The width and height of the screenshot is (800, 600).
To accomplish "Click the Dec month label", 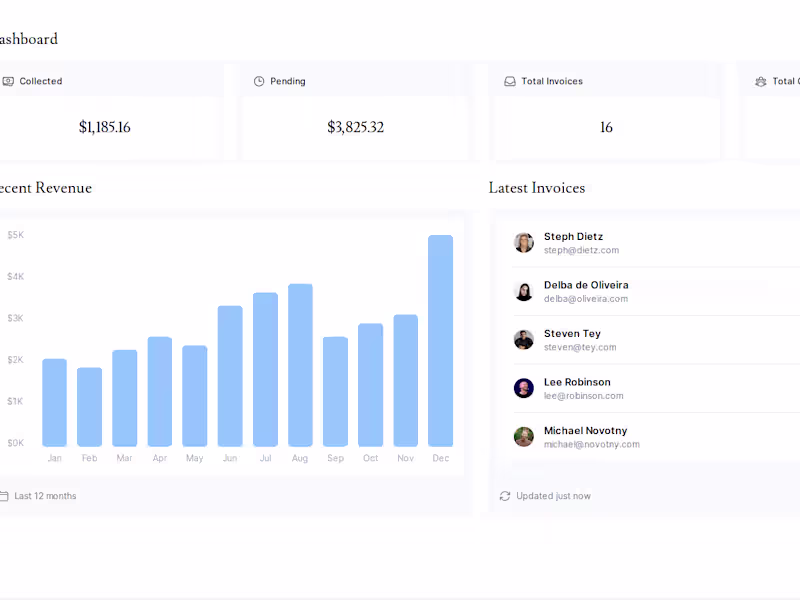I will coord(441,458).
